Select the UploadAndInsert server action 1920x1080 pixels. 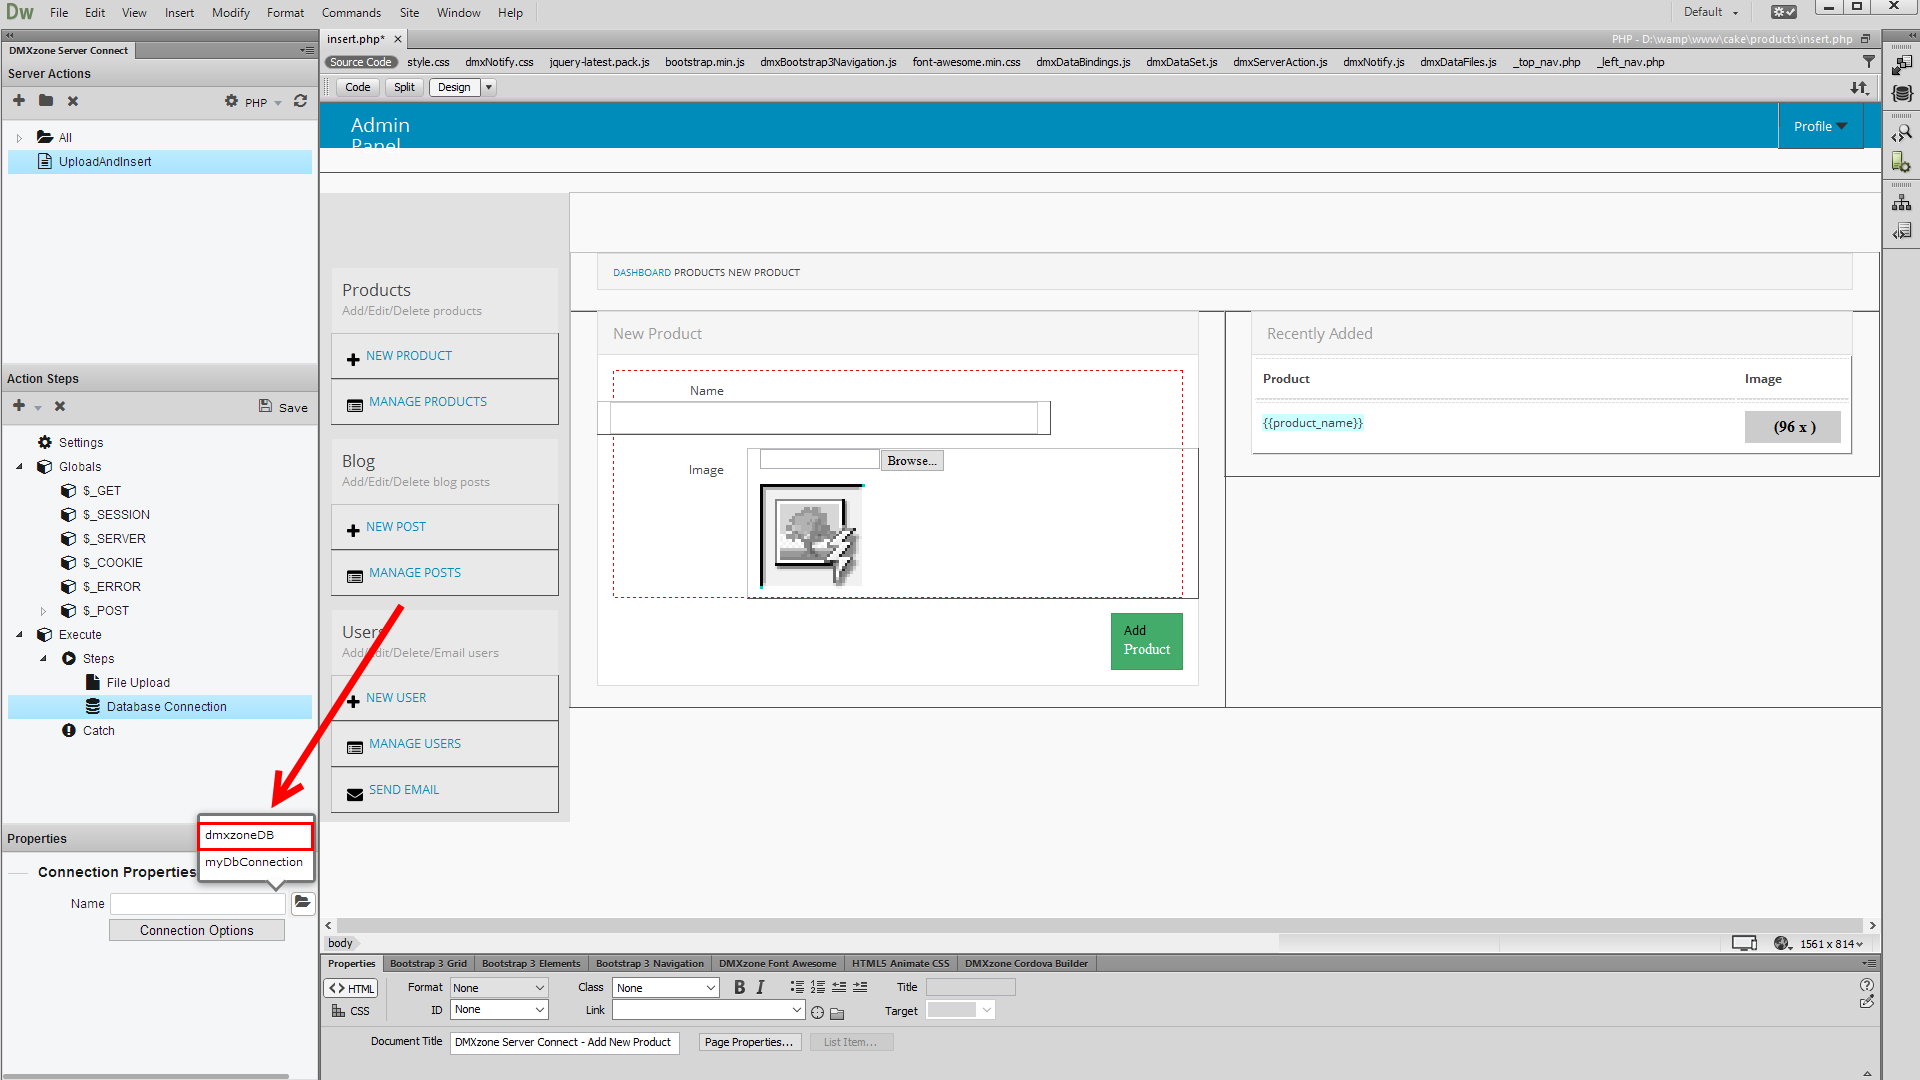pos(160,162)
